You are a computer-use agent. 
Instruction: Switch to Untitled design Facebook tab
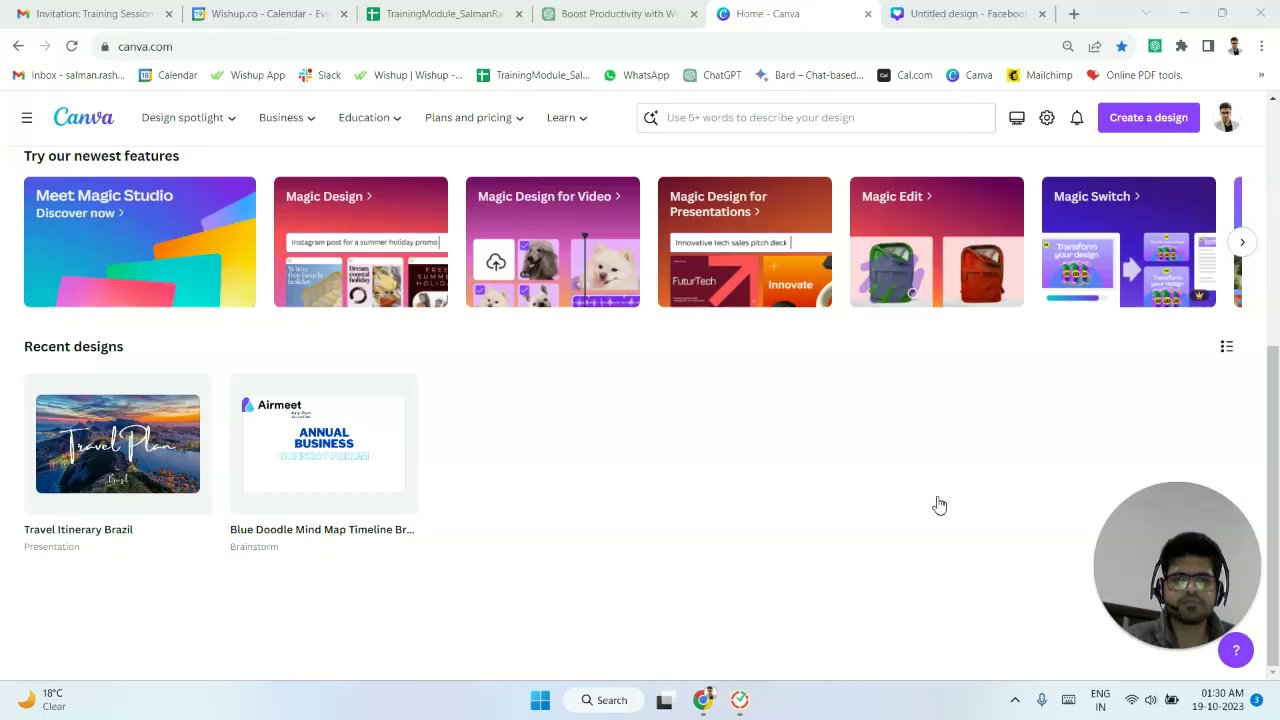coord(968,14)
